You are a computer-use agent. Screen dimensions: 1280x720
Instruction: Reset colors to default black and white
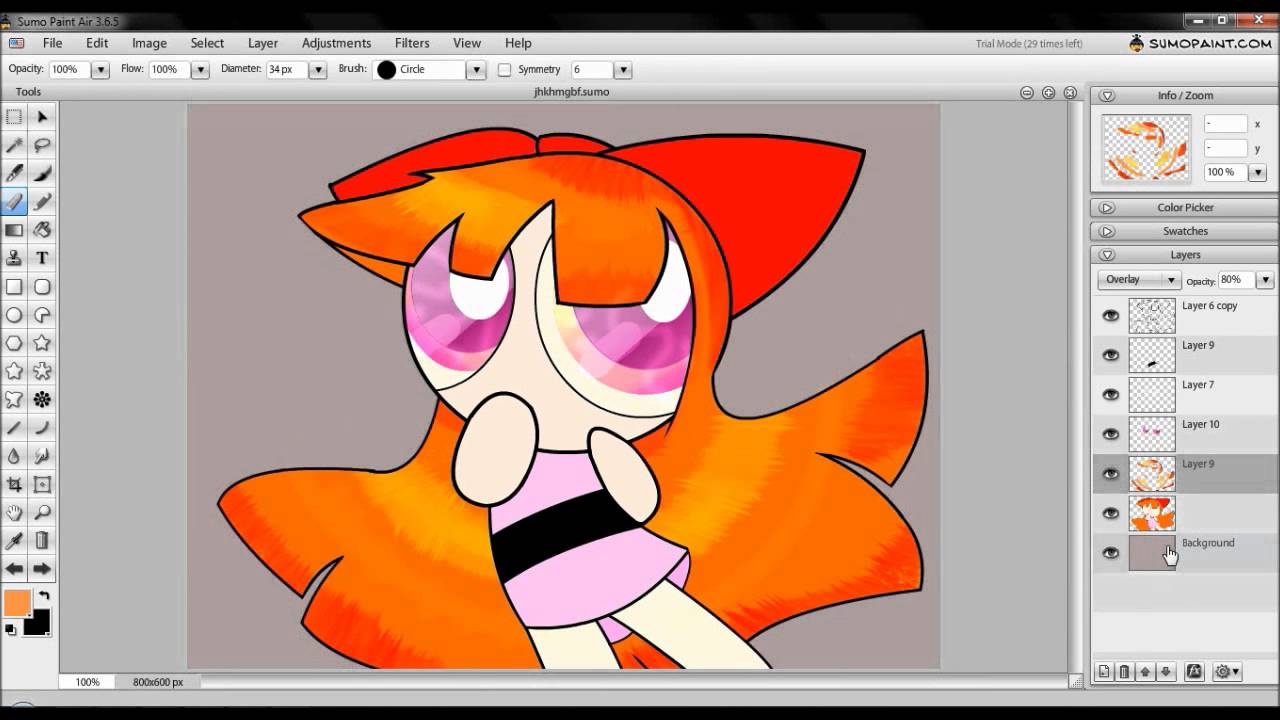click(x=10, y=630)
